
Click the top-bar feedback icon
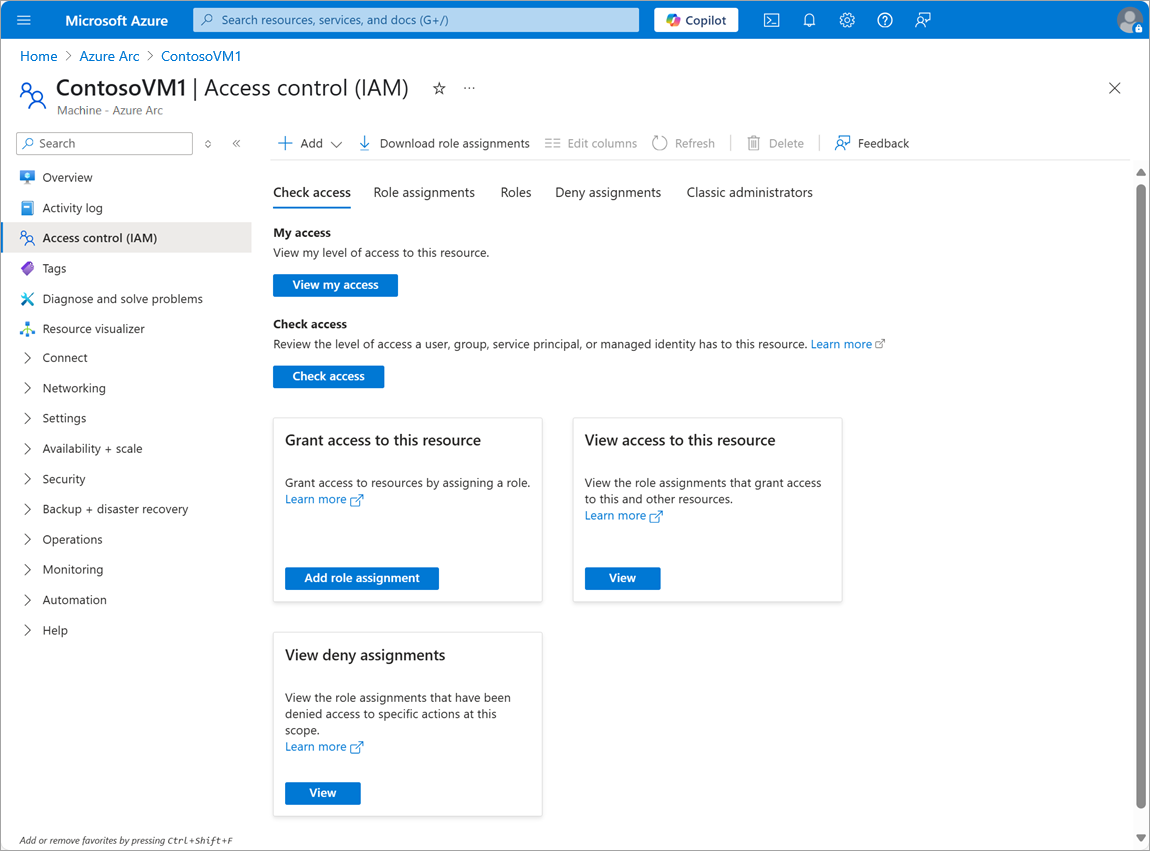coord(923,20)
